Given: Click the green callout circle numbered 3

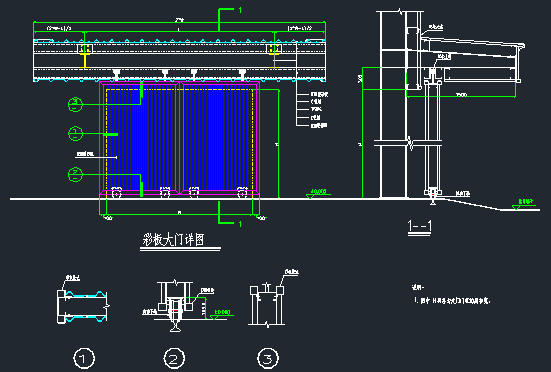Looking at the screenshot, I should [75, 104].
